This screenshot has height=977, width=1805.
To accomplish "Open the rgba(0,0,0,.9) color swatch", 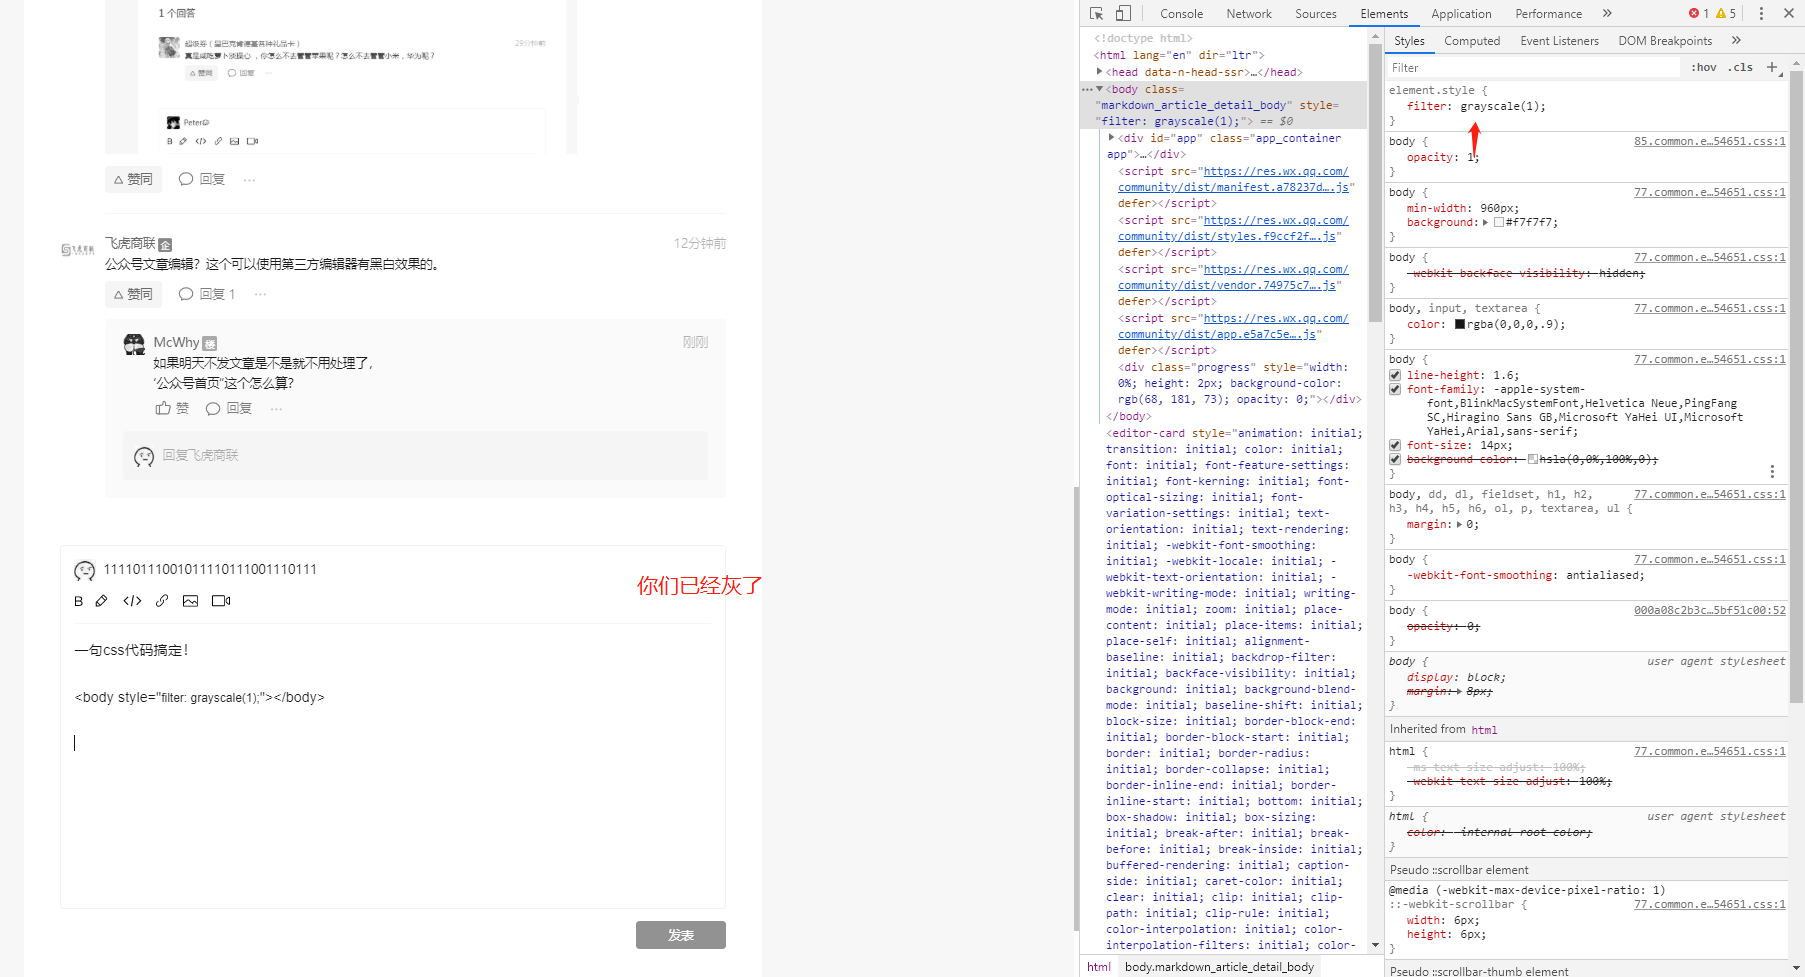I will tap(1460, 324).
